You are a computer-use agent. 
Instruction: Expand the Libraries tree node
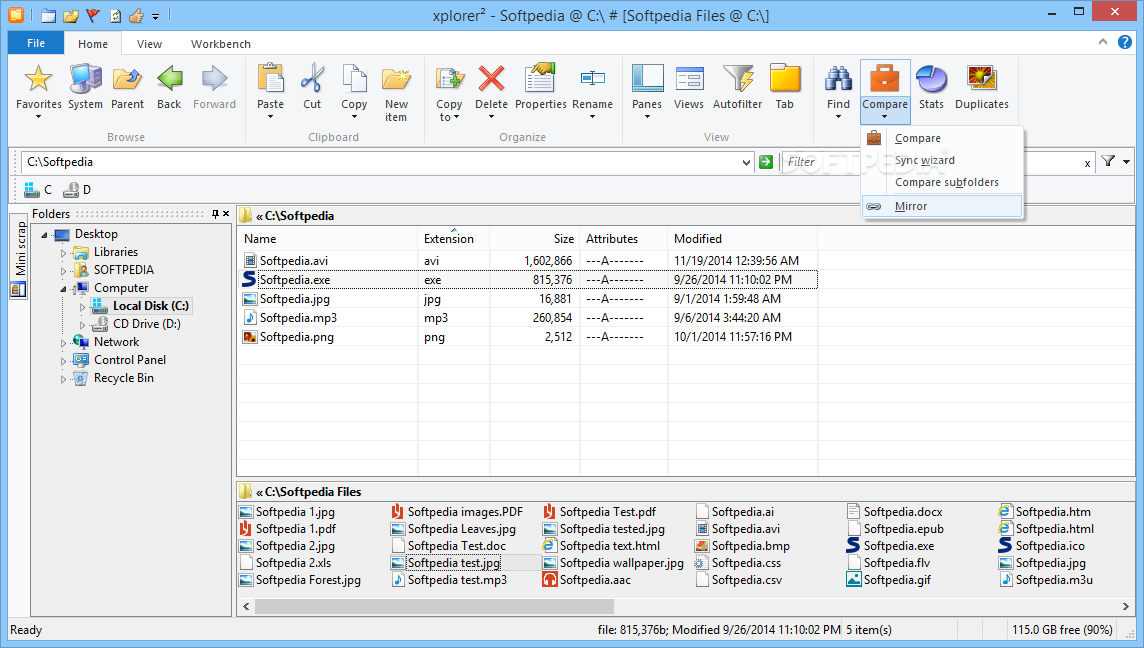63,252
